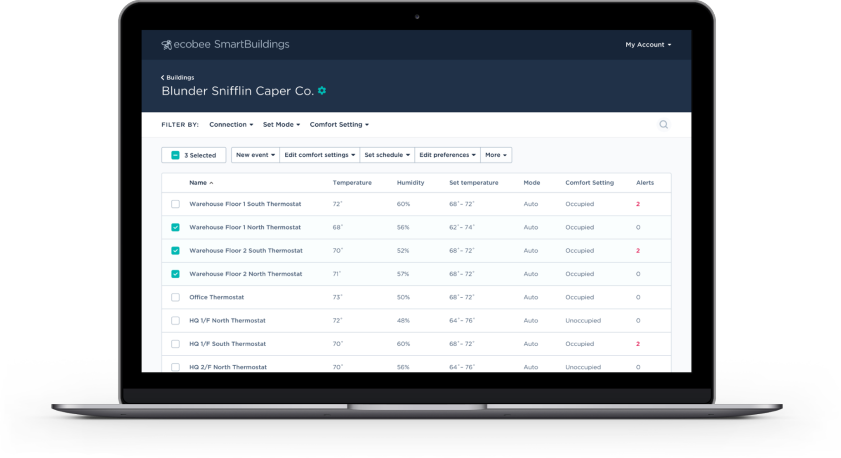
Task: Click the Temperature column header
Action: (352, 183)
